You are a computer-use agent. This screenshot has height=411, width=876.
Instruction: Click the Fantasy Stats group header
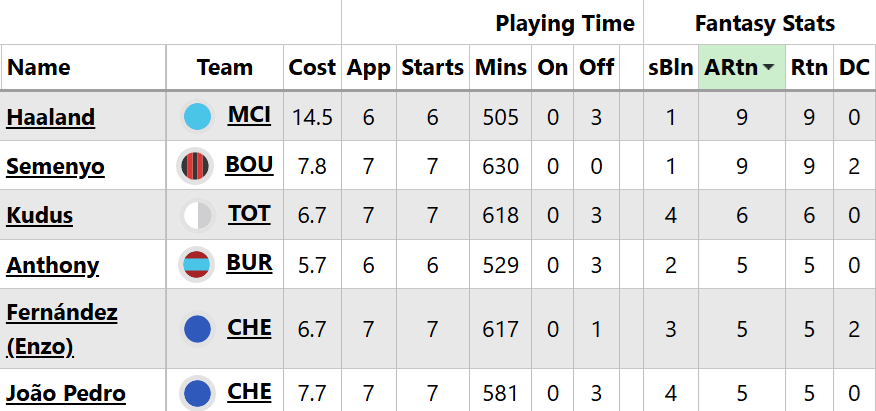coord(764,23)
